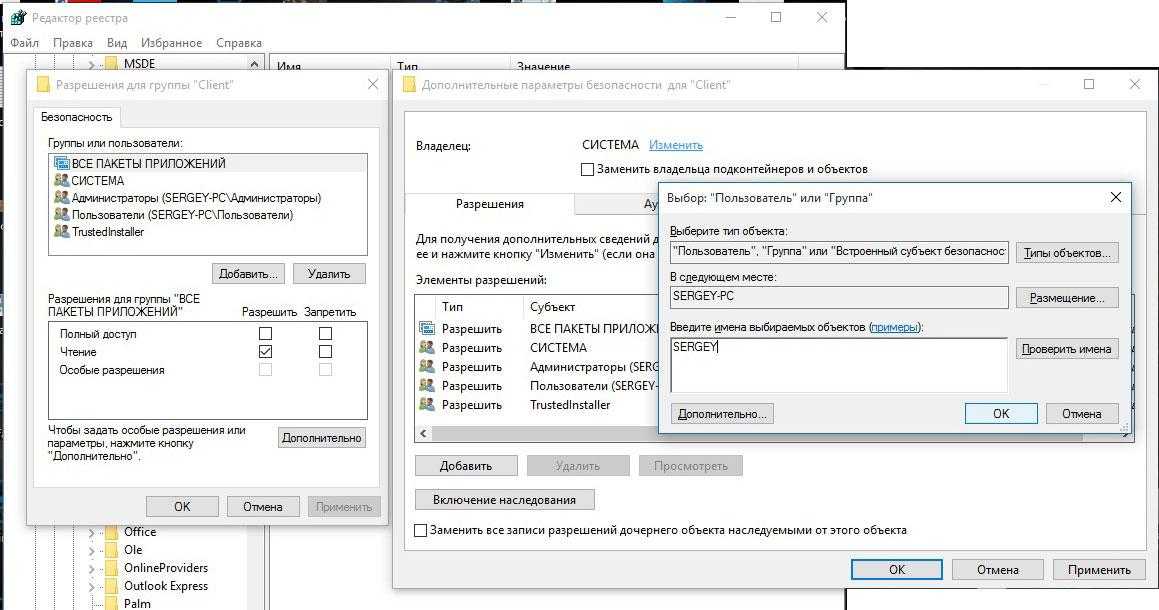
Task: Expand the Outlook Express registry key
Action: point(92,586)
